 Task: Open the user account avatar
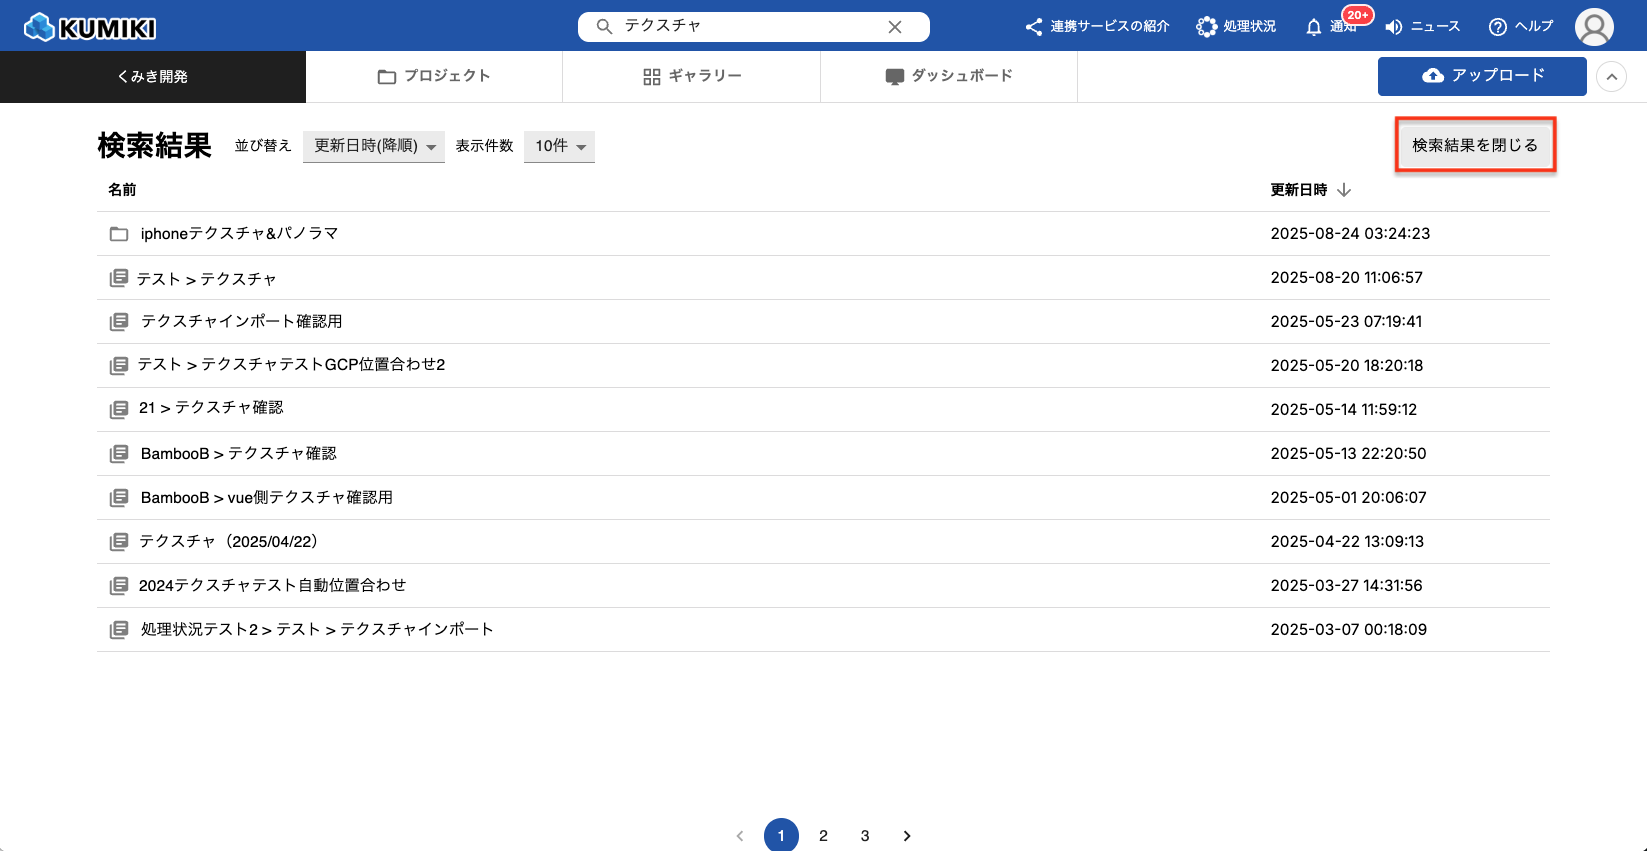(x=1594, y=27)
